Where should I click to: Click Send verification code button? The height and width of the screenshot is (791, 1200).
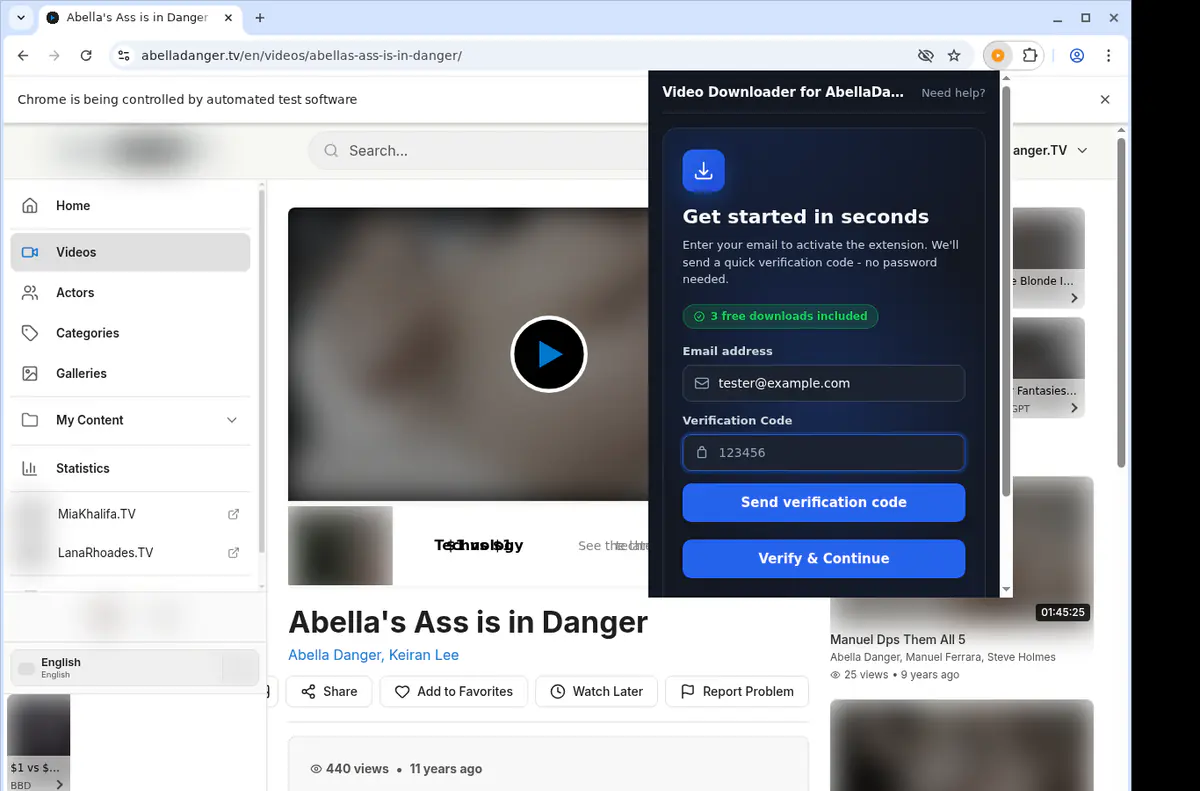coord(824,502)
